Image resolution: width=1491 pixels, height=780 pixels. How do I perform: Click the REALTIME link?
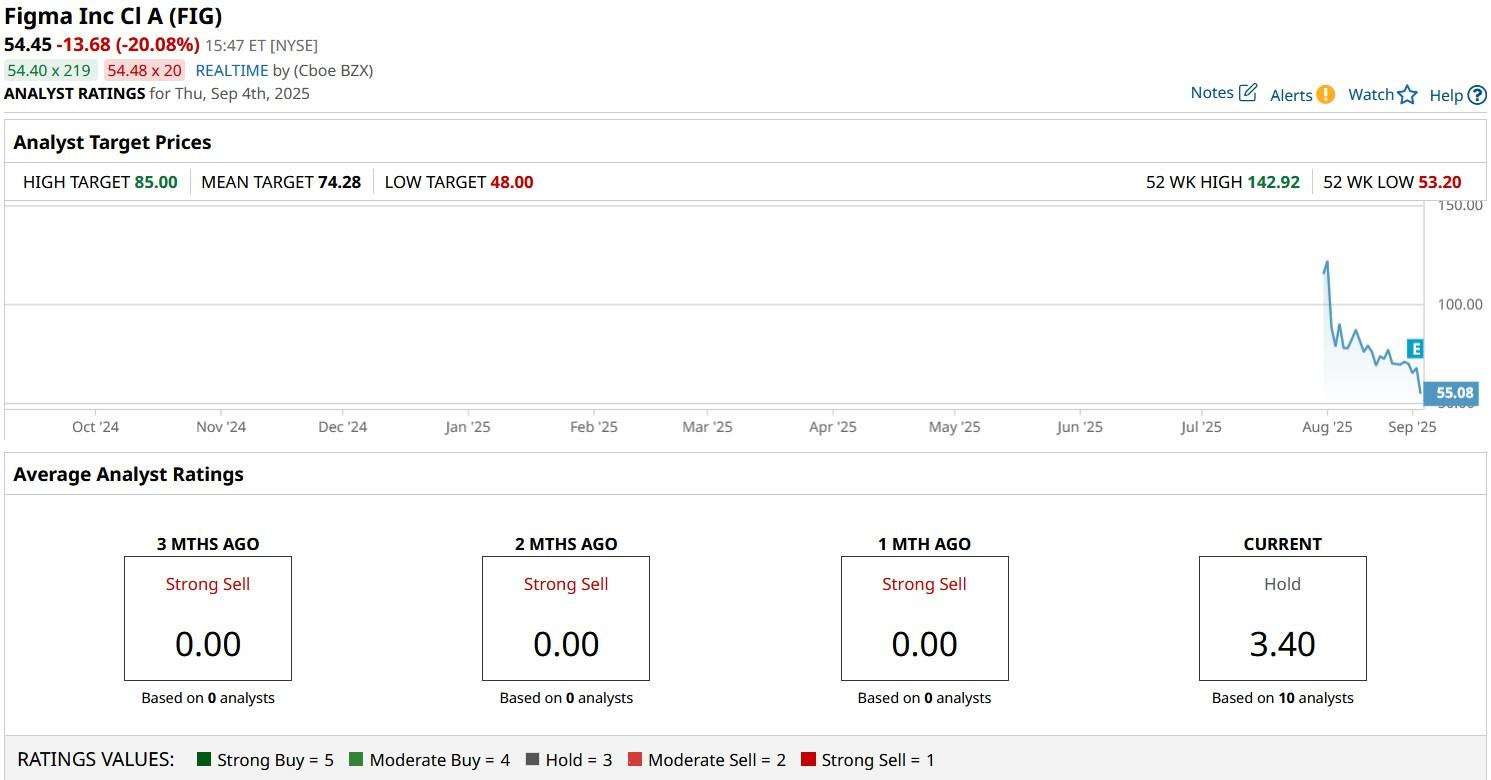click(232, 70)
